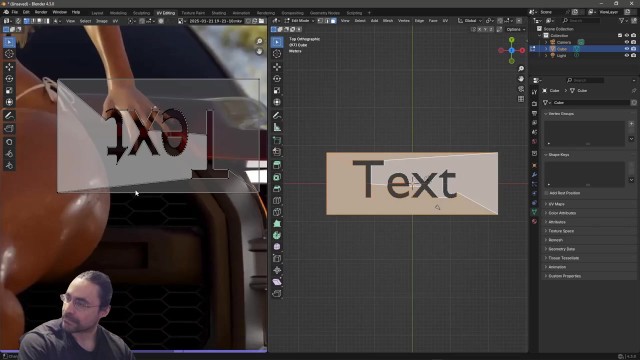Hide the Camera object via eye icon

pos(627,42)
